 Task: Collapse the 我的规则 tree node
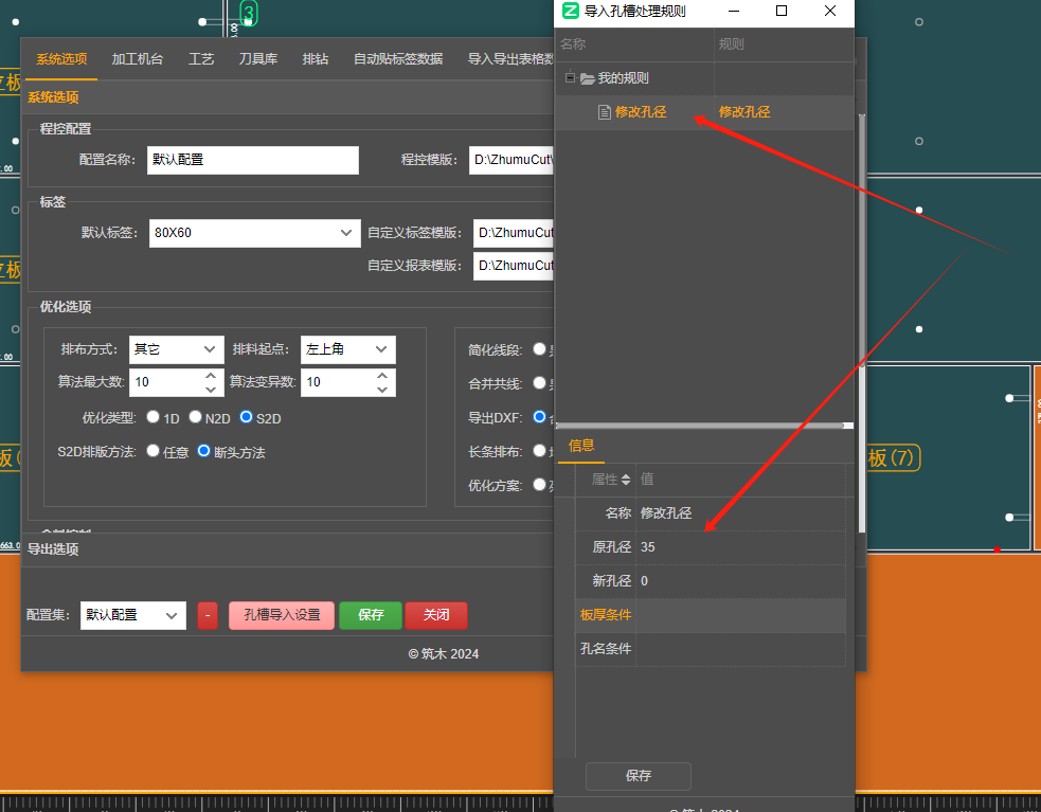tap(570, 78)
